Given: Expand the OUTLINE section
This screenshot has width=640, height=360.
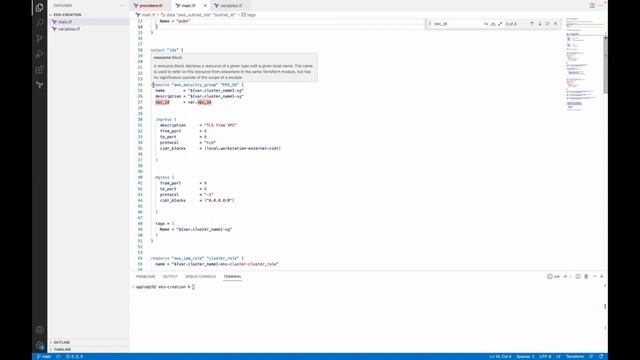Looking at the screenshot, I should point(88,342).
